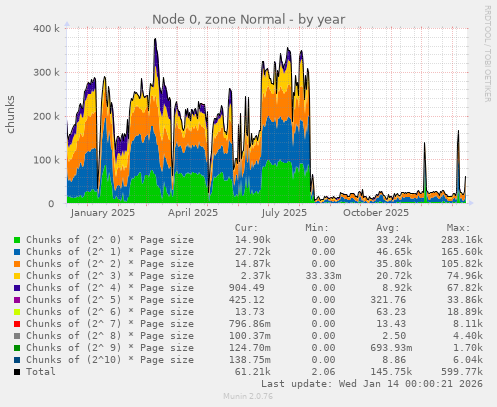Click the 14.90k current value
The width and height of the screenshot is (497, 407).
[253, 240]
